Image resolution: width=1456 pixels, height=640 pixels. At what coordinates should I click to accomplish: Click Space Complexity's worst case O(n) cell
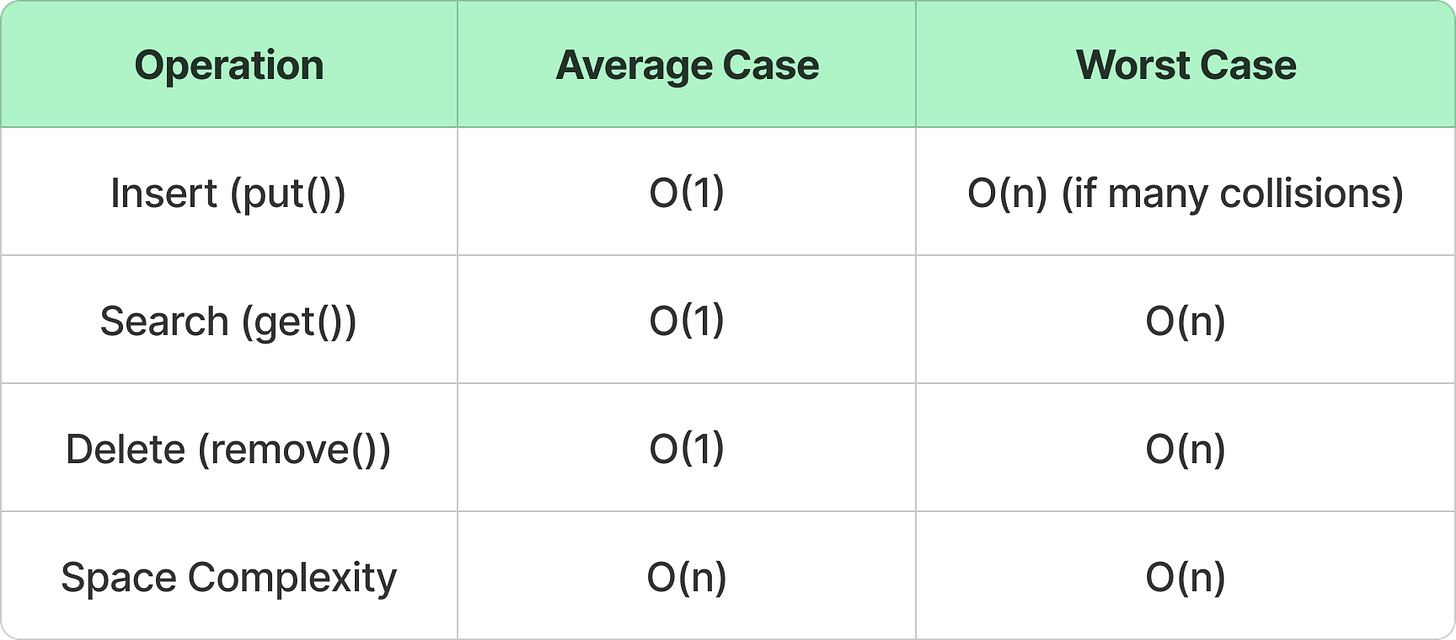1186,577
